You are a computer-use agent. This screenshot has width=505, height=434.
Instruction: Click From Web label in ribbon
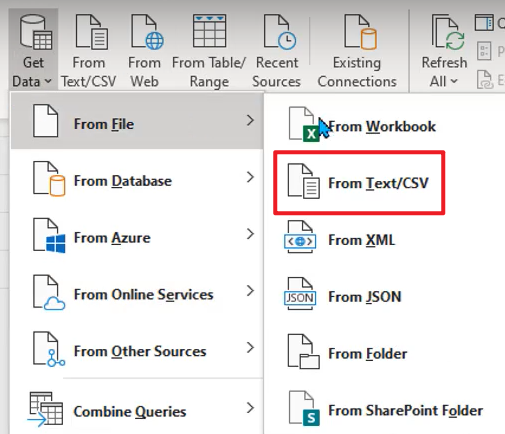click(144, 72)
